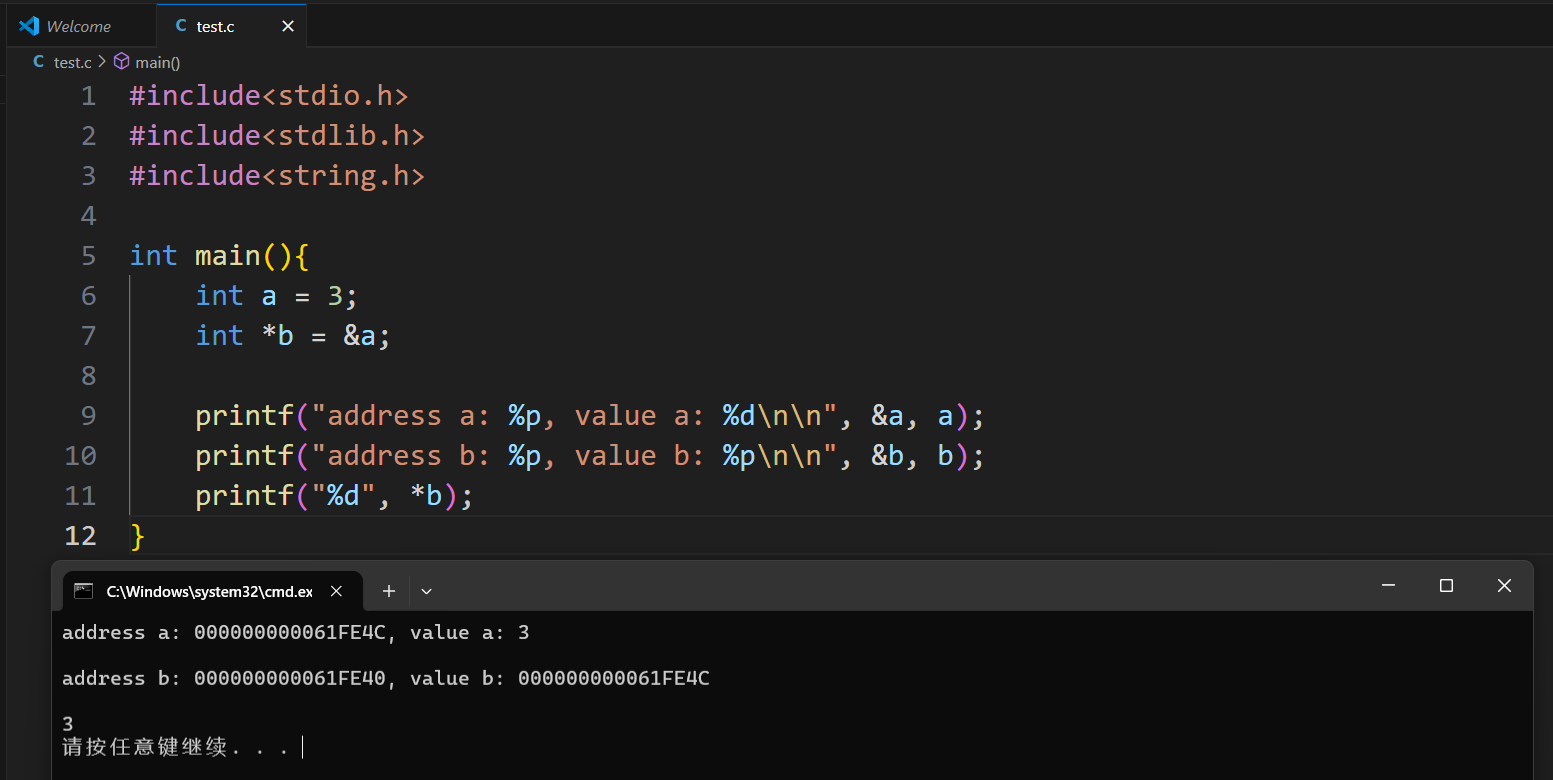
Task: Open main() breadcrumb symbol dropdown
Action: (157, 62)
